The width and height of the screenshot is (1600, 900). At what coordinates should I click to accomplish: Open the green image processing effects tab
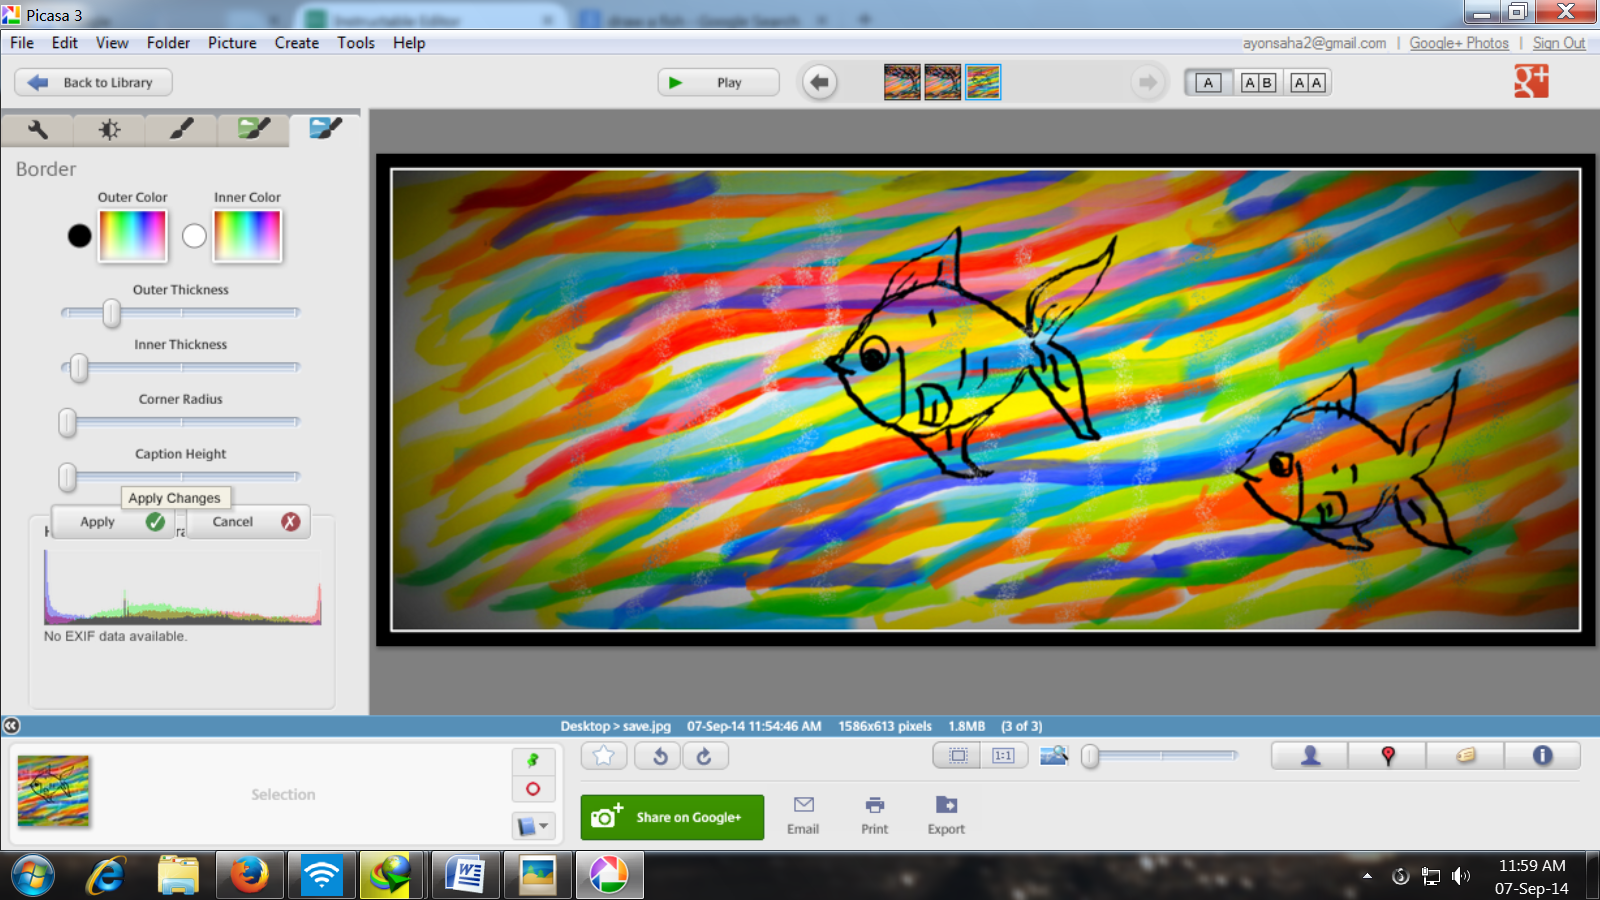(253, 129)
